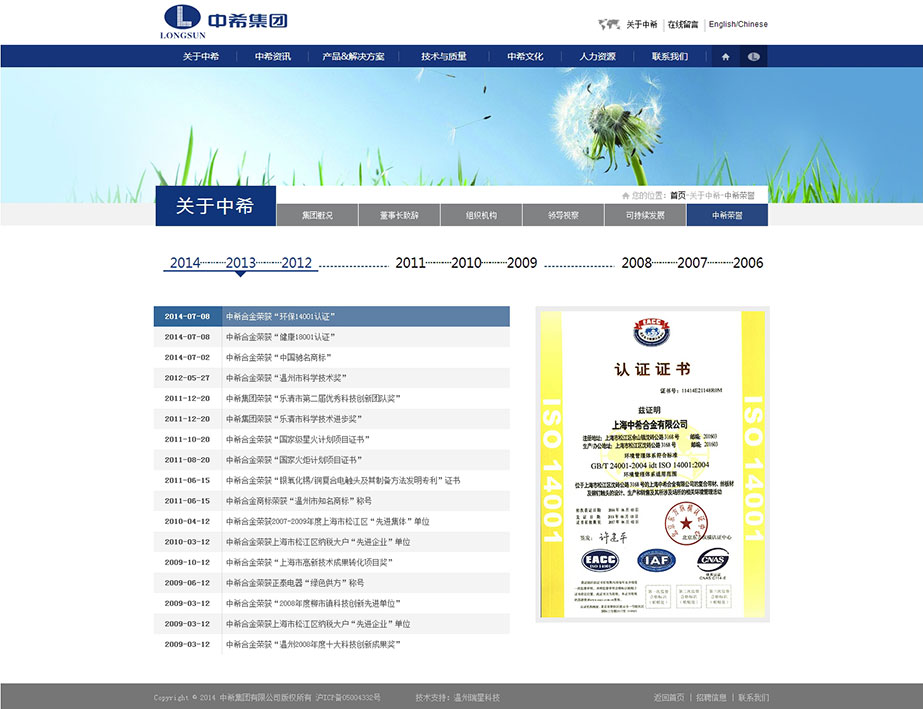This screenshot has width=923, height=709.
Task: Open 联系我们 menu item
Action: [670, 57]
